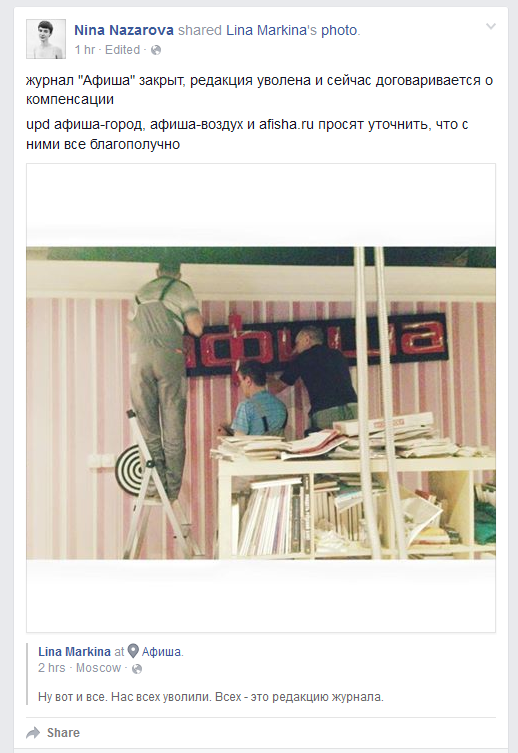
Task: Click the globe icon next to Moscow
Action: coord(137,668)
